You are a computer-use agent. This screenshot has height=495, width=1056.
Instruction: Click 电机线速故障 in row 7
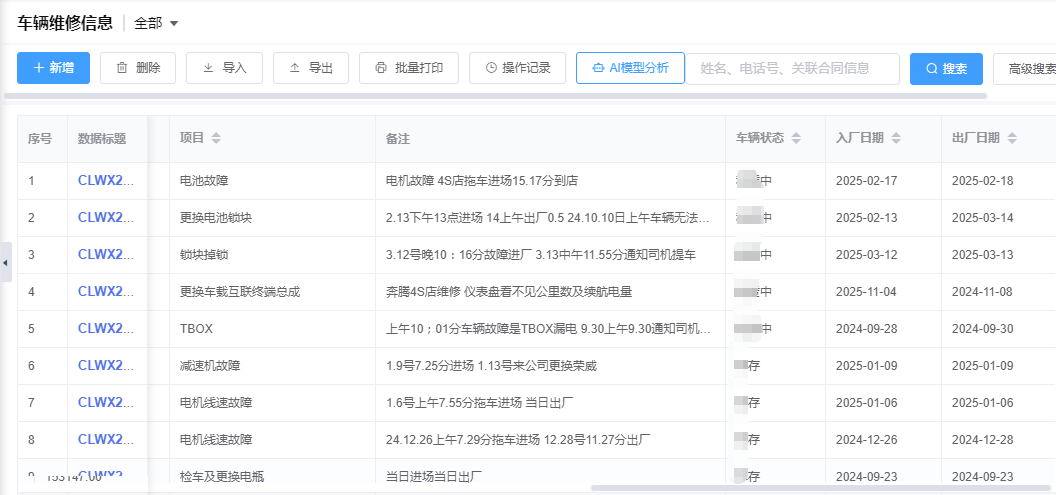point(216,403)
